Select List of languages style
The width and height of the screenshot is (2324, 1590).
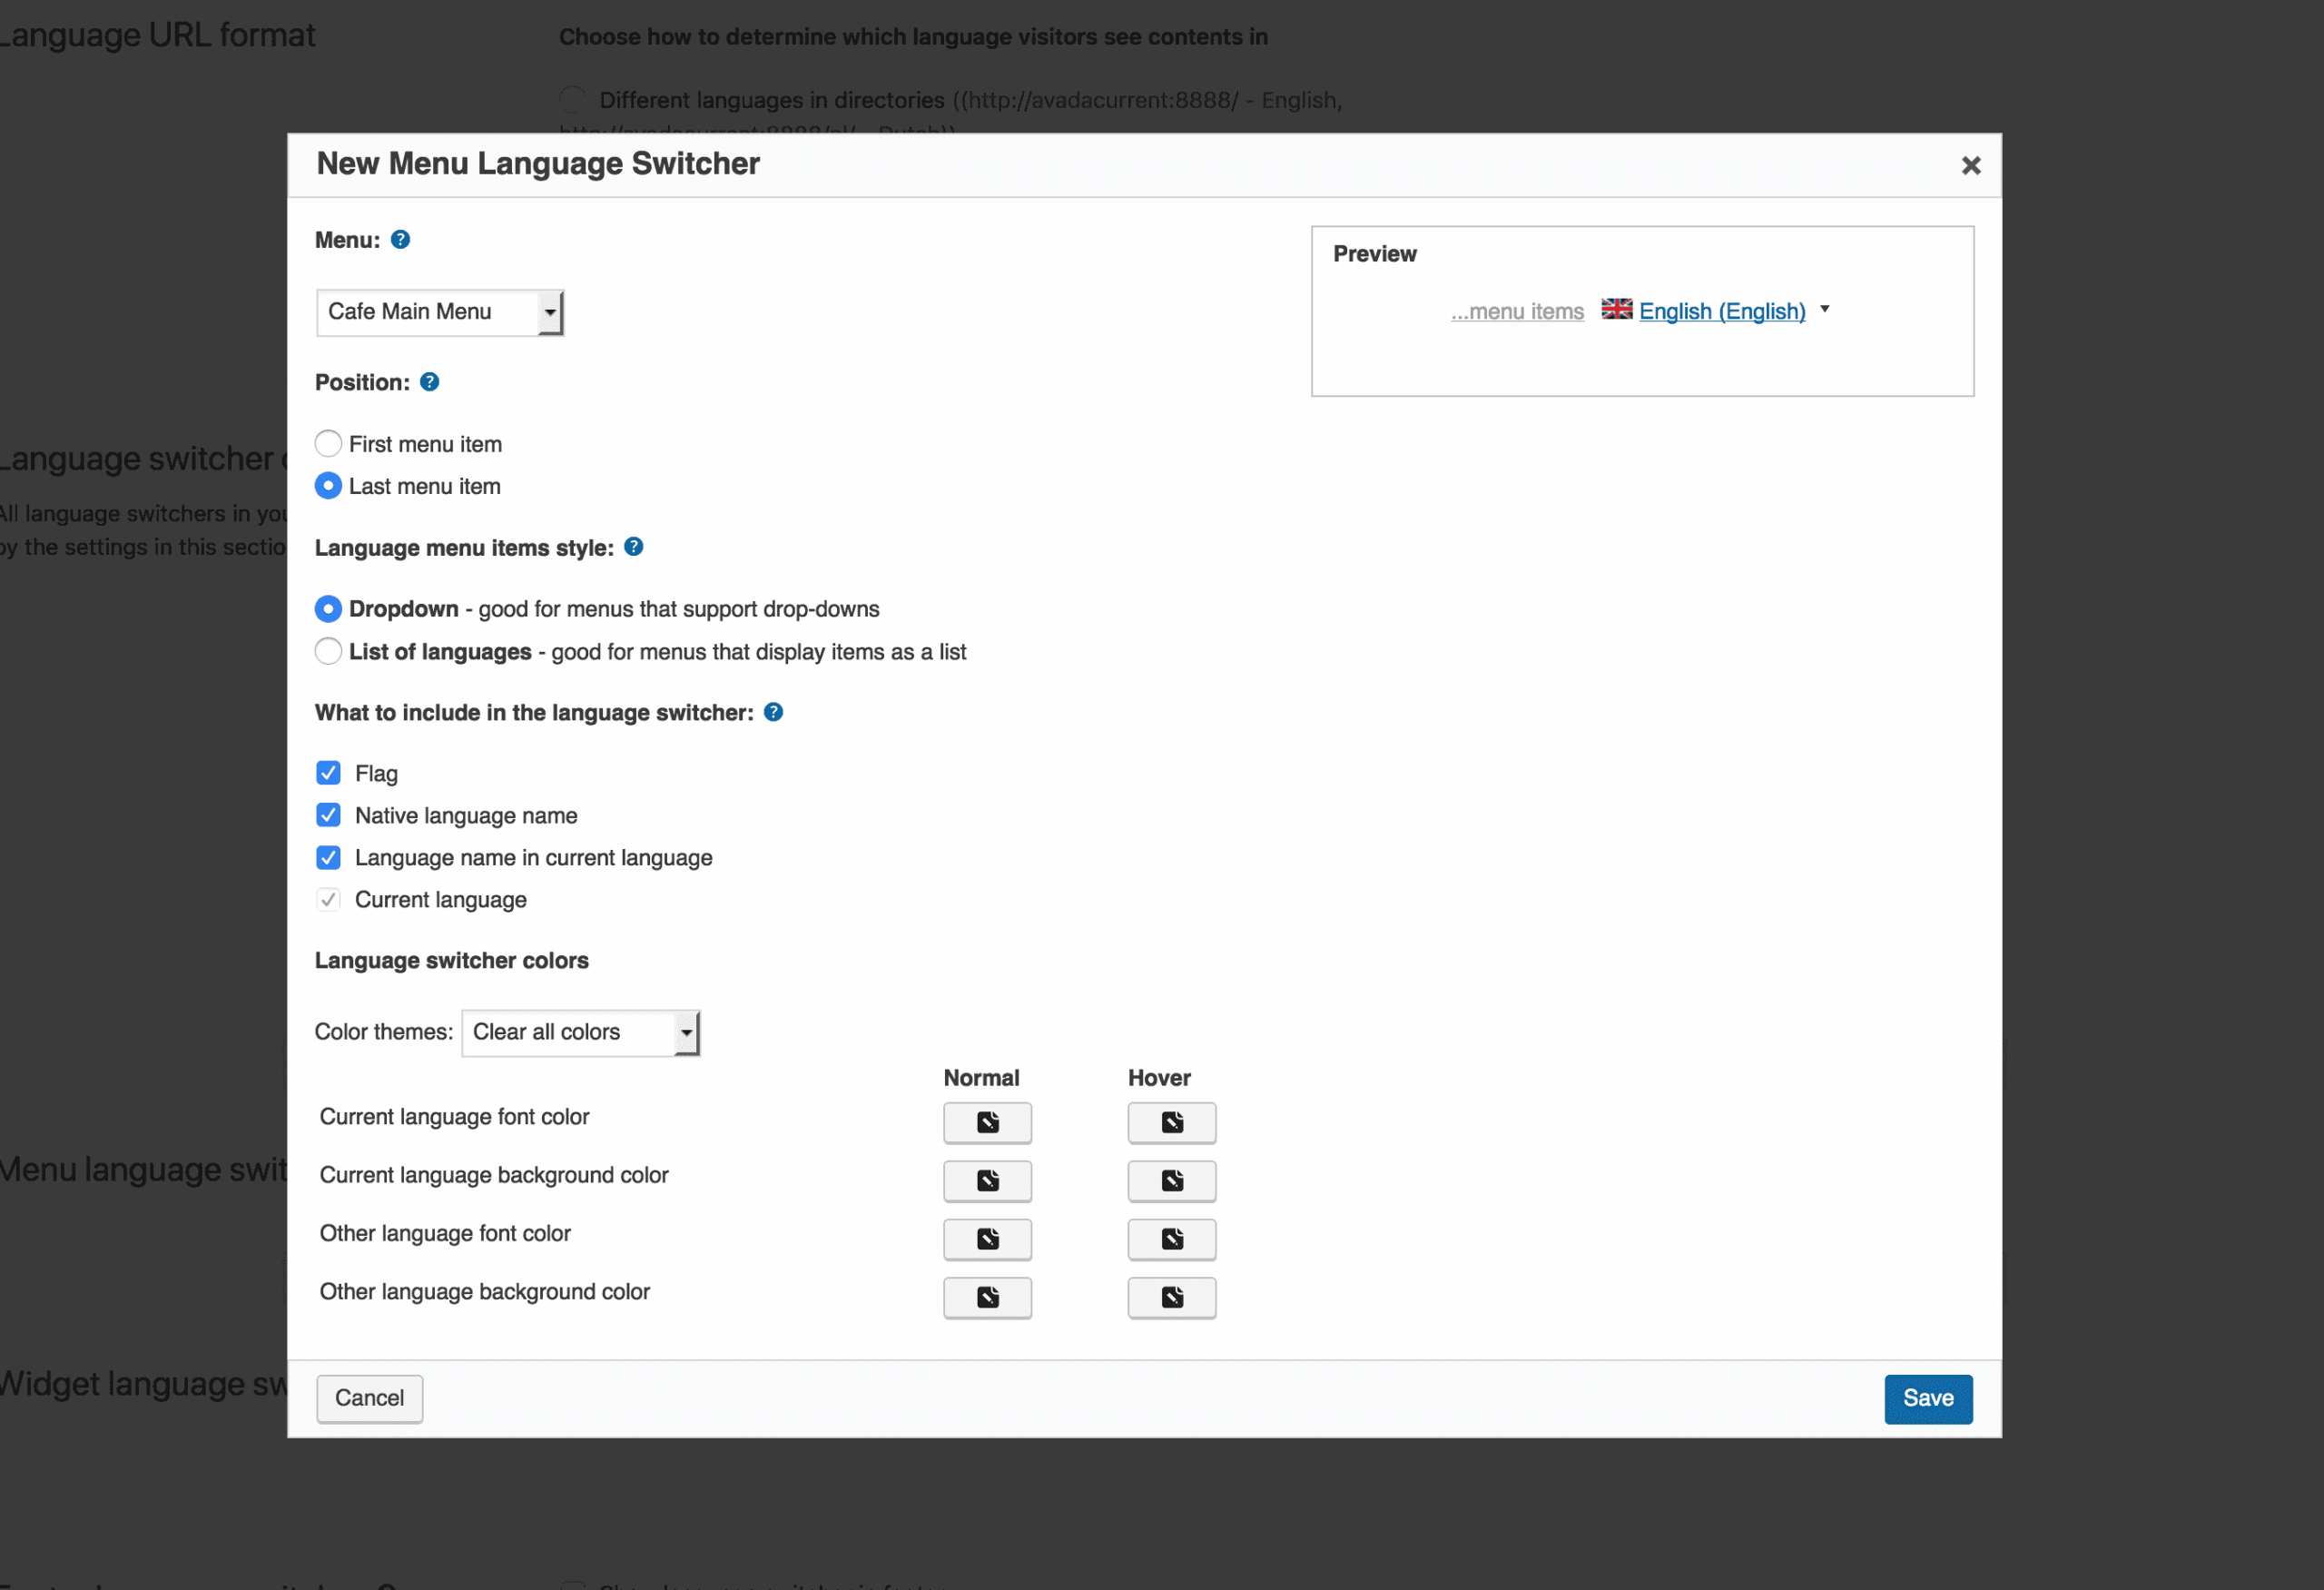(327, 651)
